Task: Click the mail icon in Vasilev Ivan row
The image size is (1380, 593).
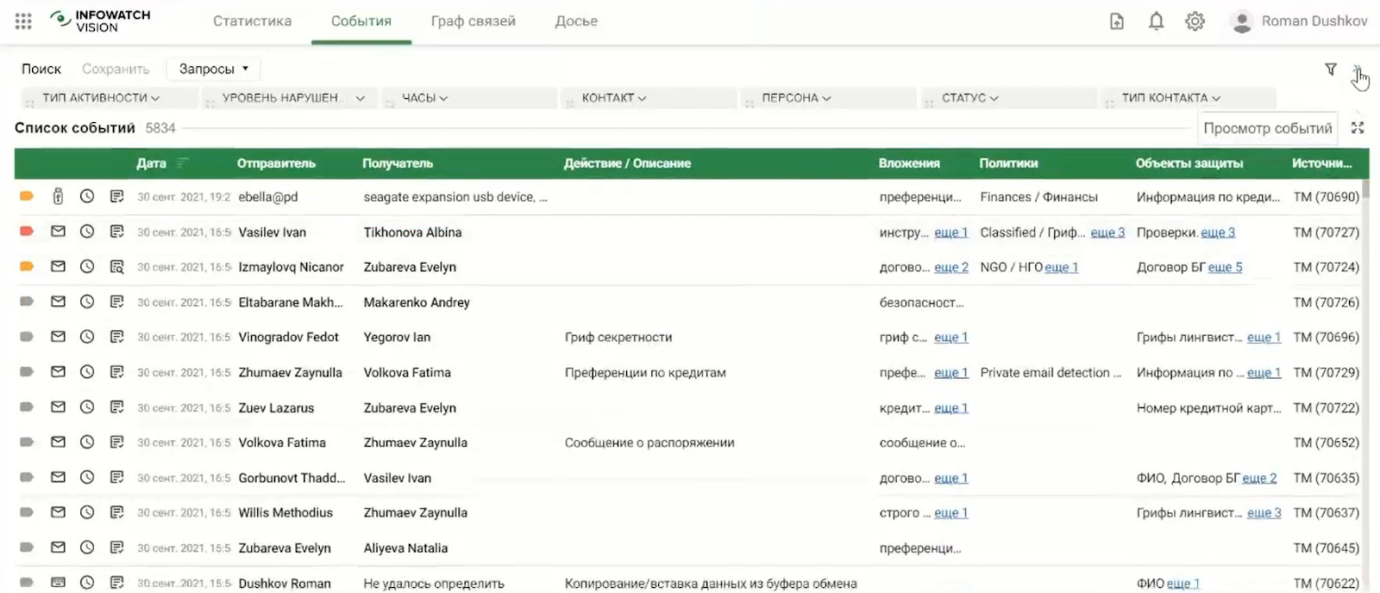Action: pos(58,232)
